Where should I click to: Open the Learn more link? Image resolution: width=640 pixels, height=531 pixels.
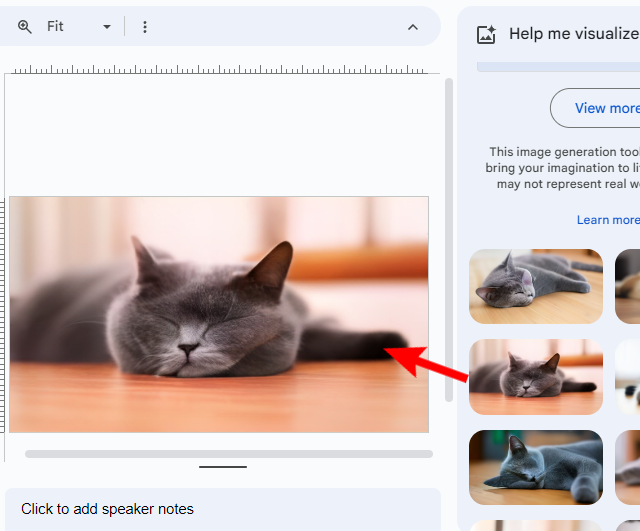(608, 220)
